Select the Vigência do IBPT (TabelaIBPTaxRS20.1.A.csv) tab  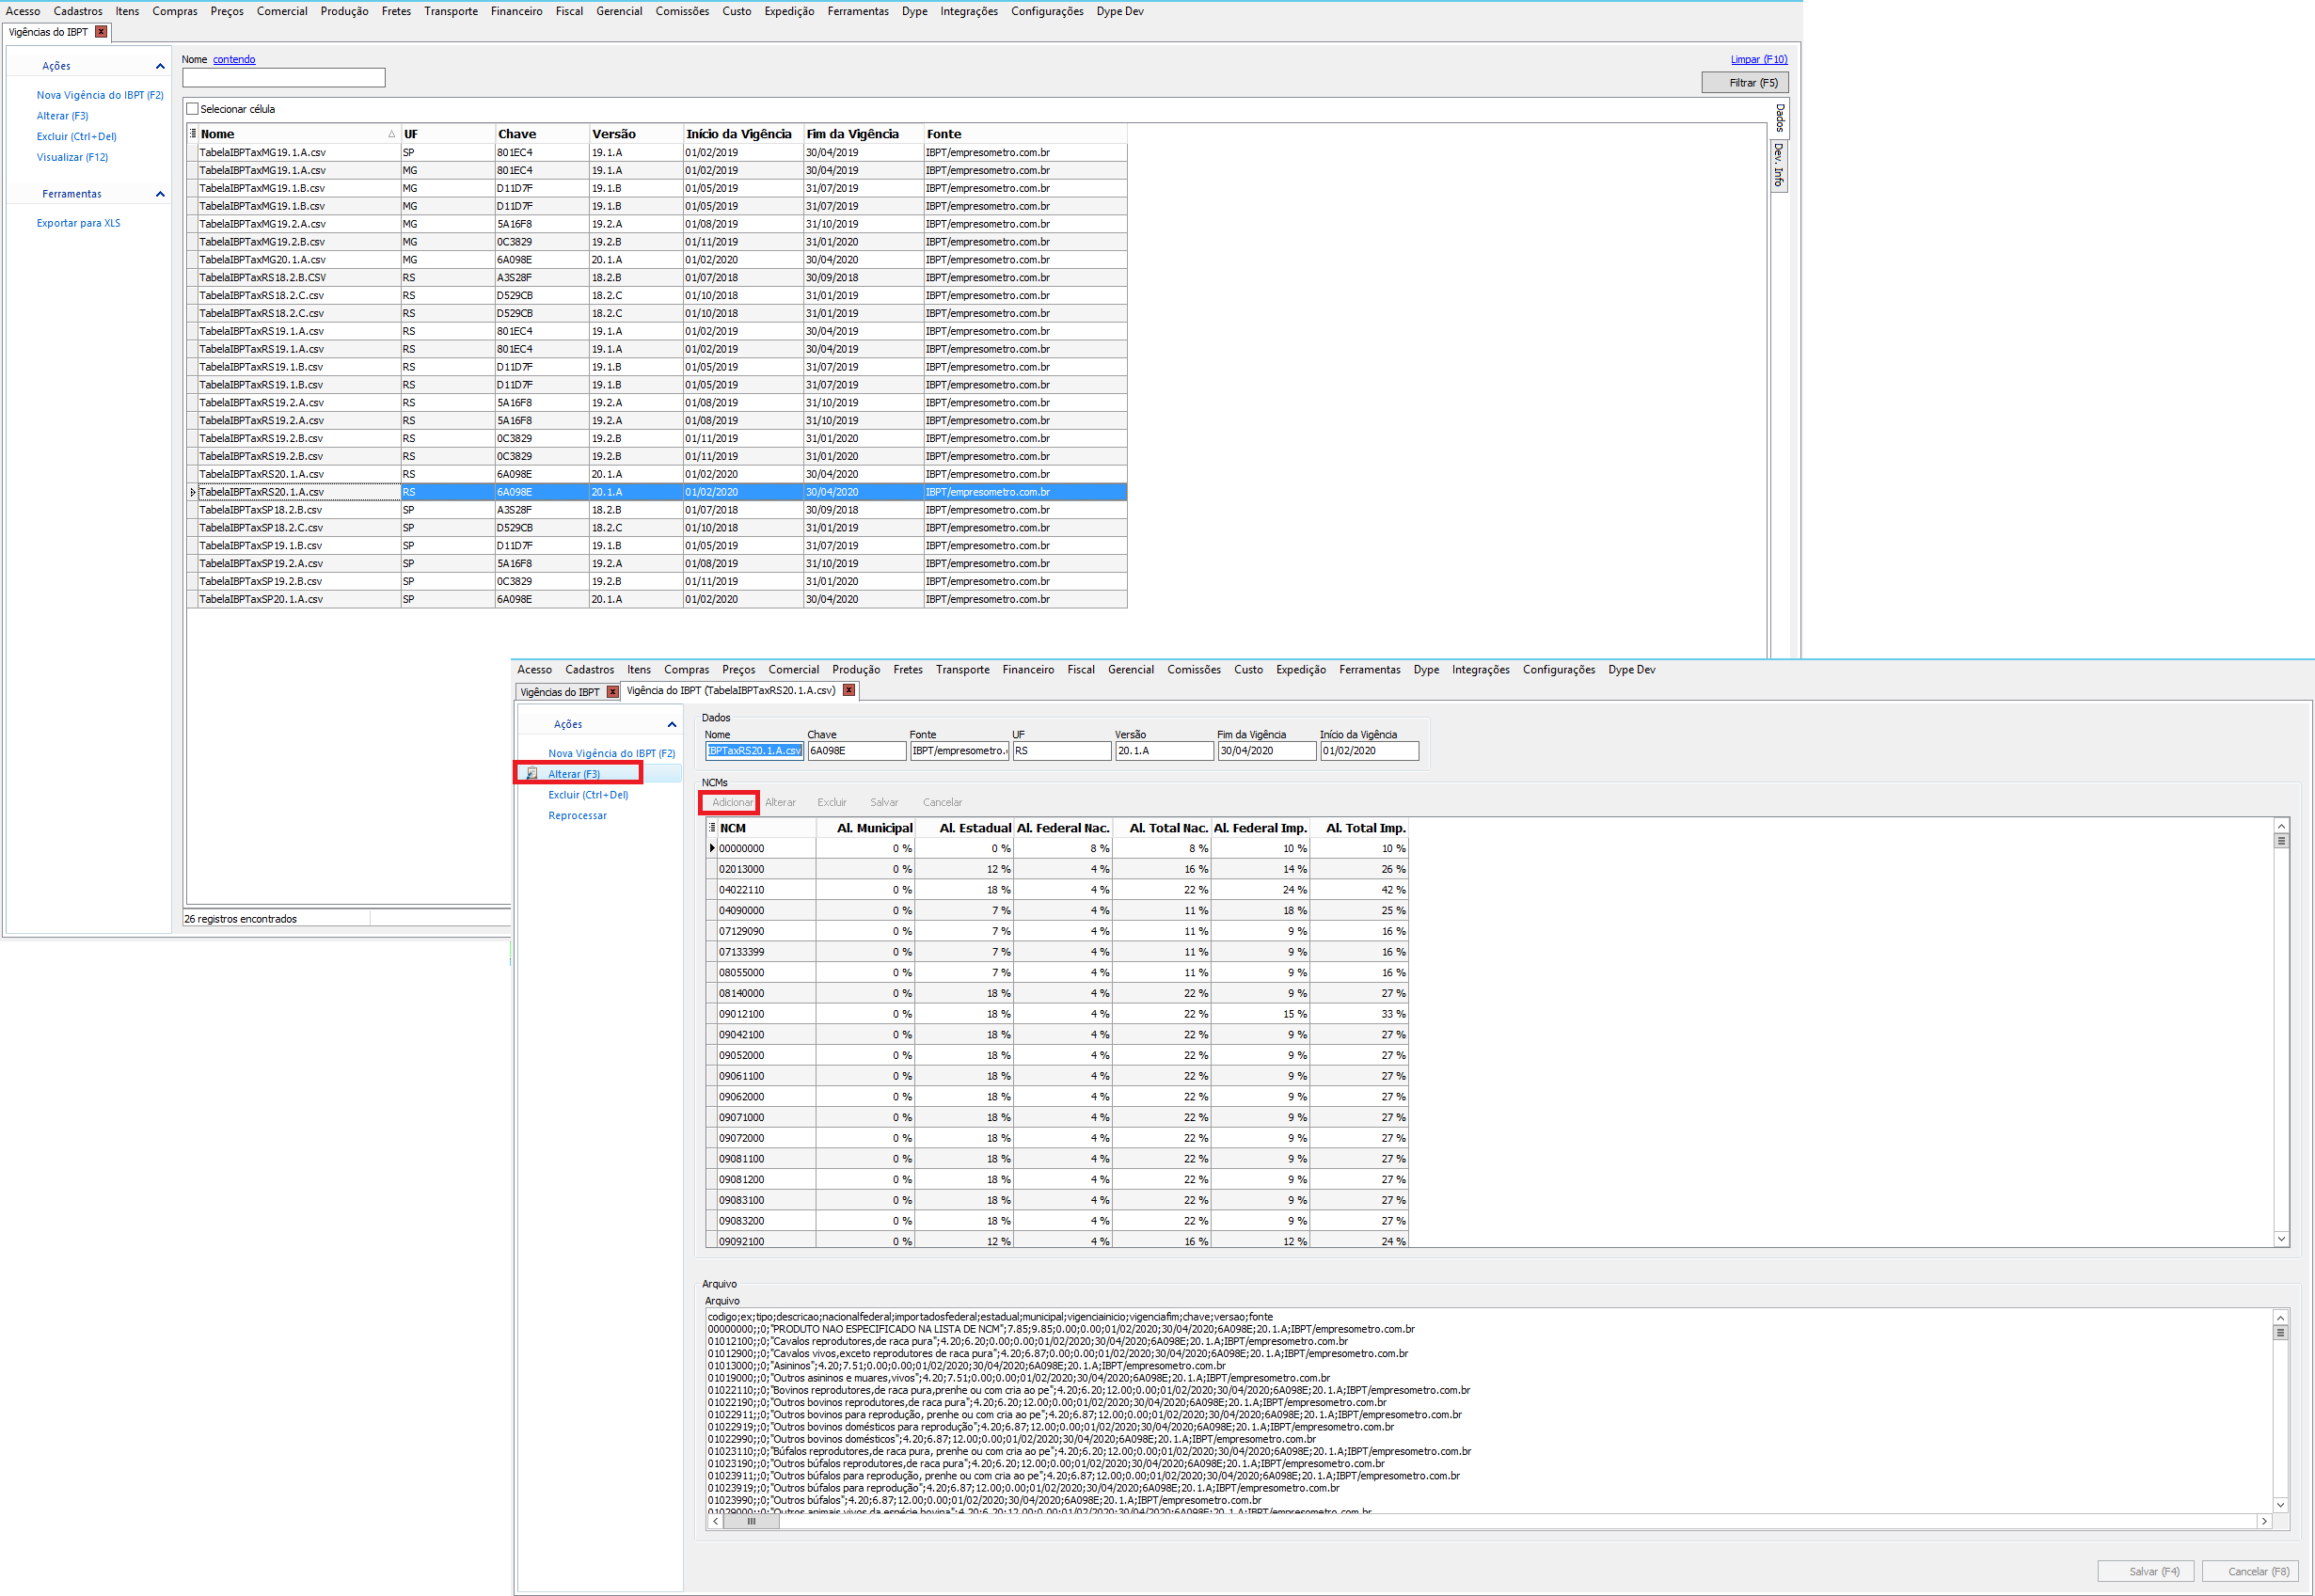click(731, 690)
